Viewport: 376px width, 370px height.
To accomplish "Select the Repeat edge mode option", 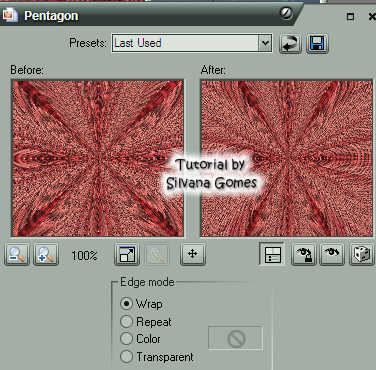I will coord(146,322).
